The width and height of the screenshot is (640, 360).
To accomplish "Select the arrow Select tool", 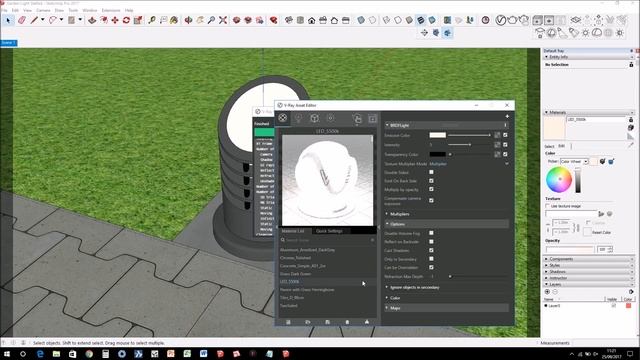I will coord(8,20).
